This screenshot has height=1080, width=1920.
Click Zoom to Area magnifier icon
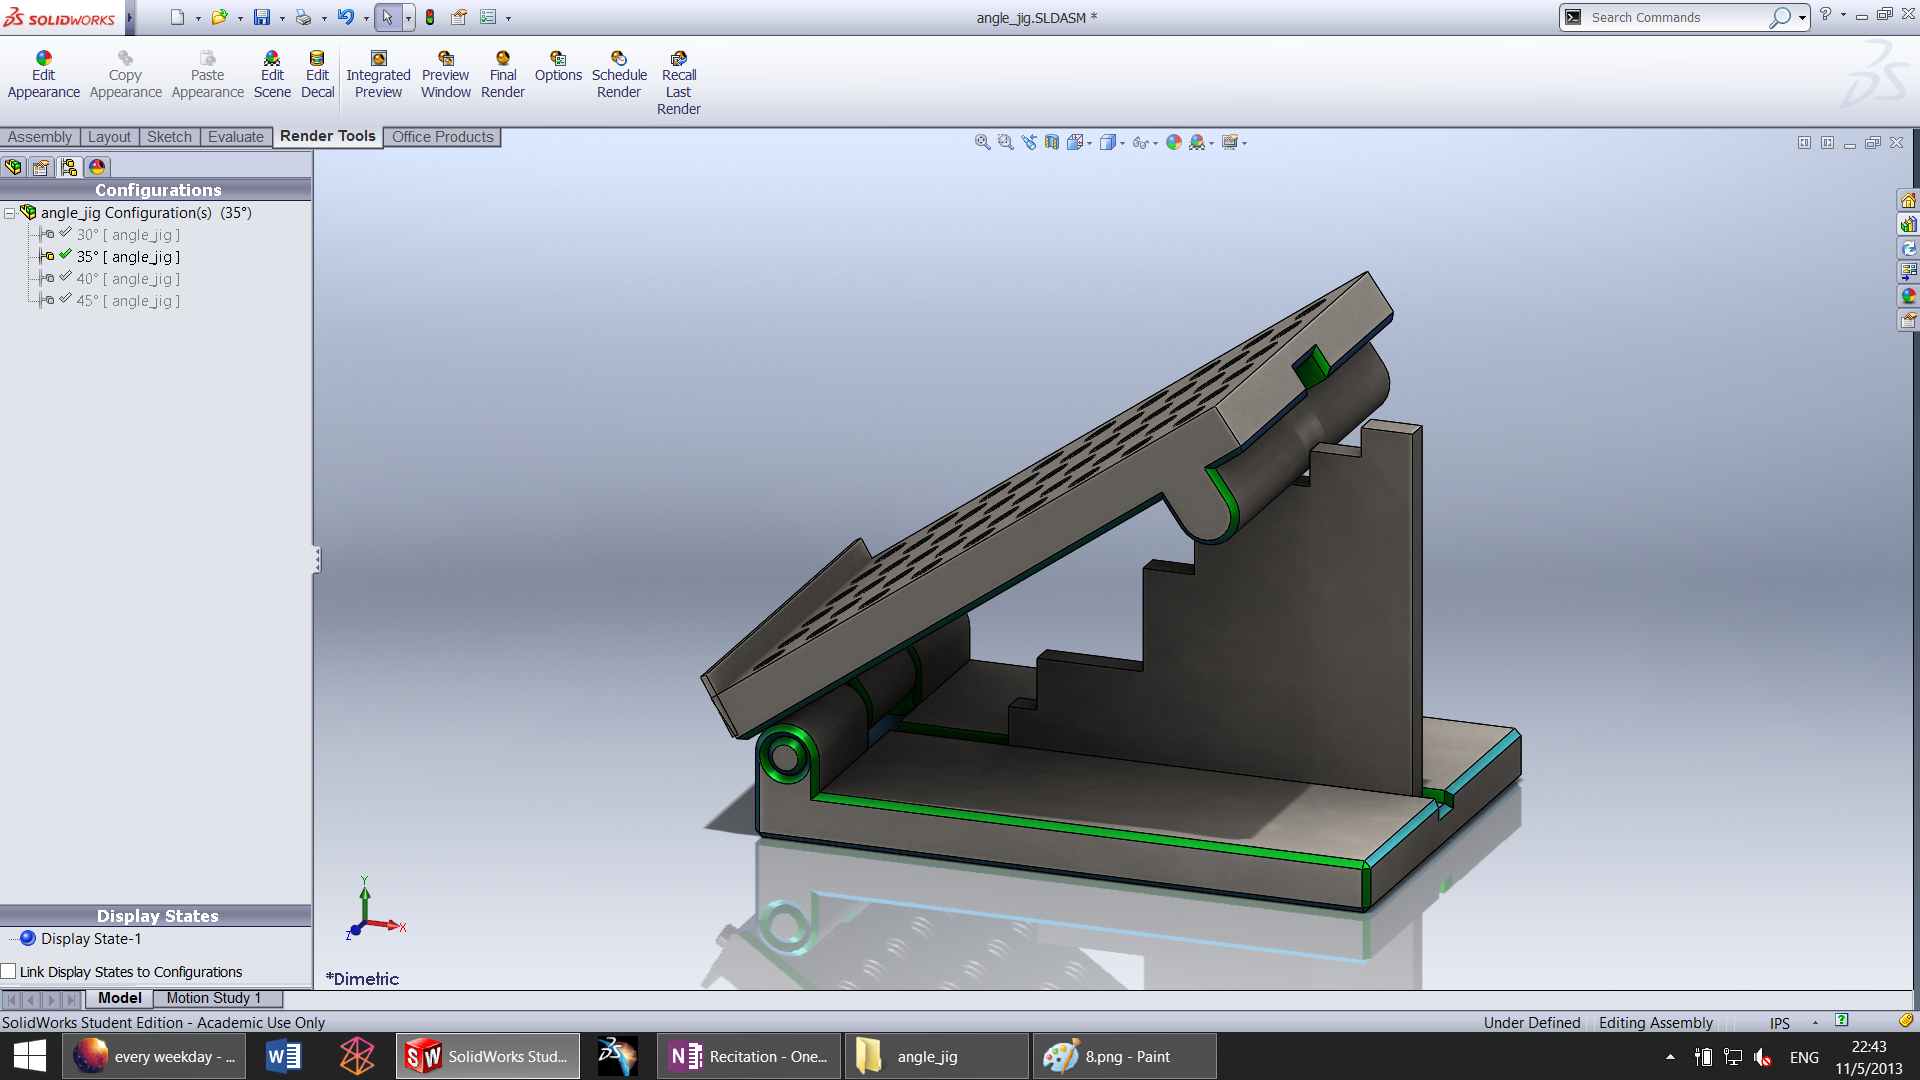(1005, 142)
